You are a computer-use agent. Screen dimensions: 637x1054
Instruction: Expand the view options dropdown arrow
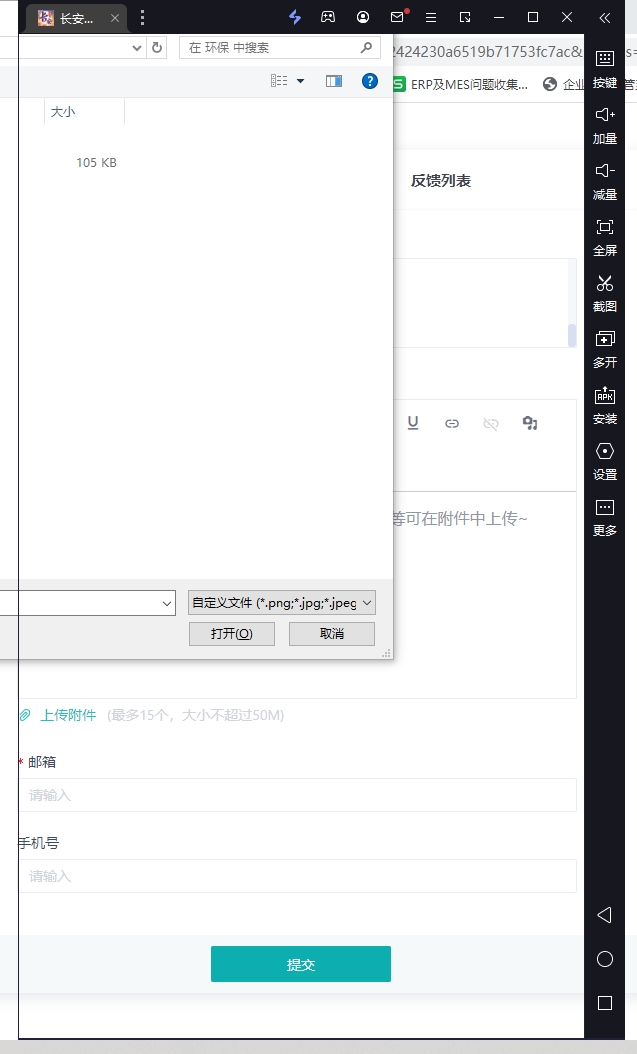300,81
